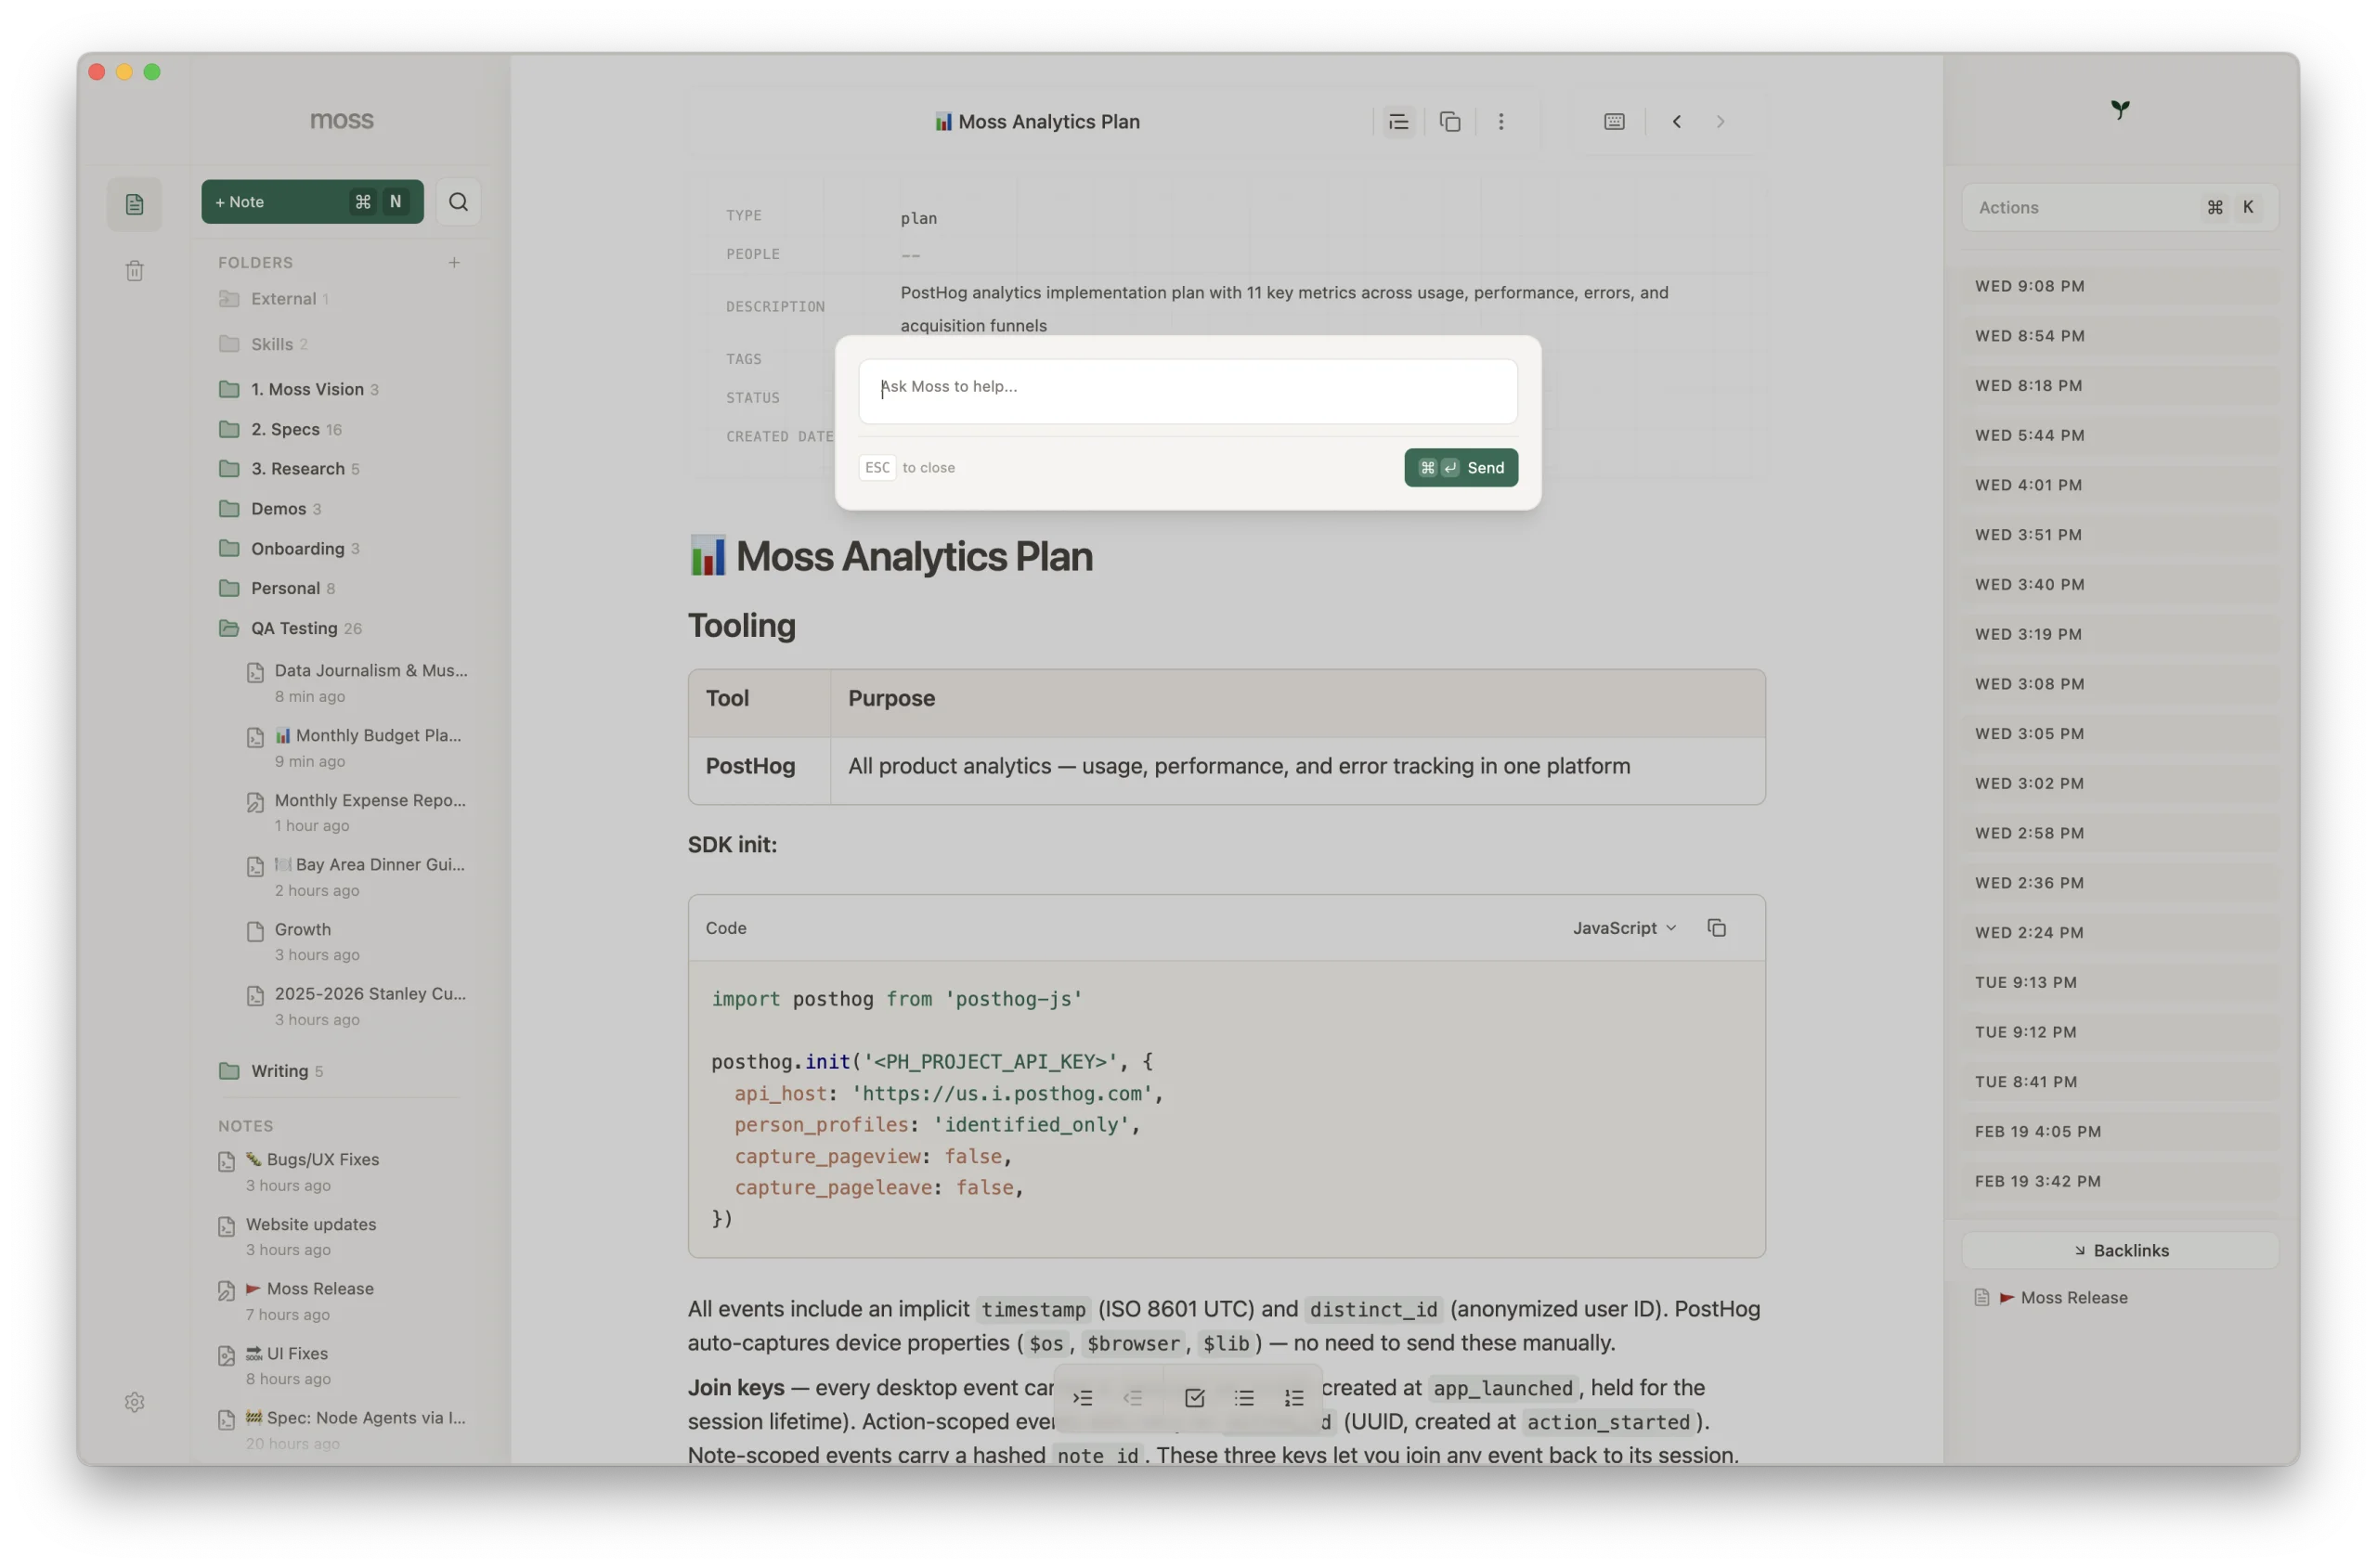Open search in the sidebar
This screenshot has height=1568, width=2377.
(x=458, y=201)
